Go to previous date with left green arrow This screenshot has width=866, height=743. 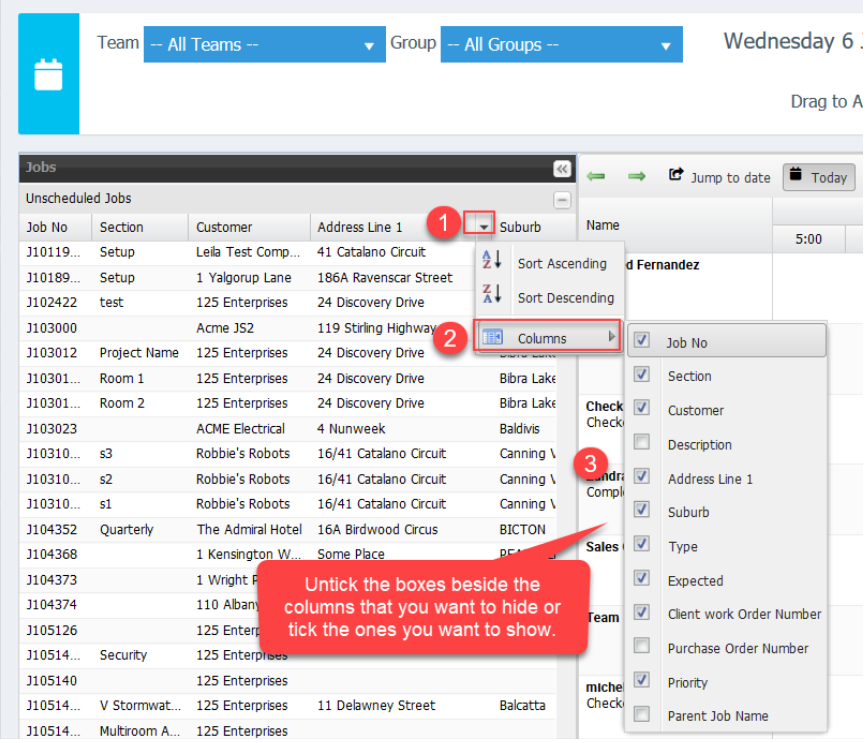[596, 177]
